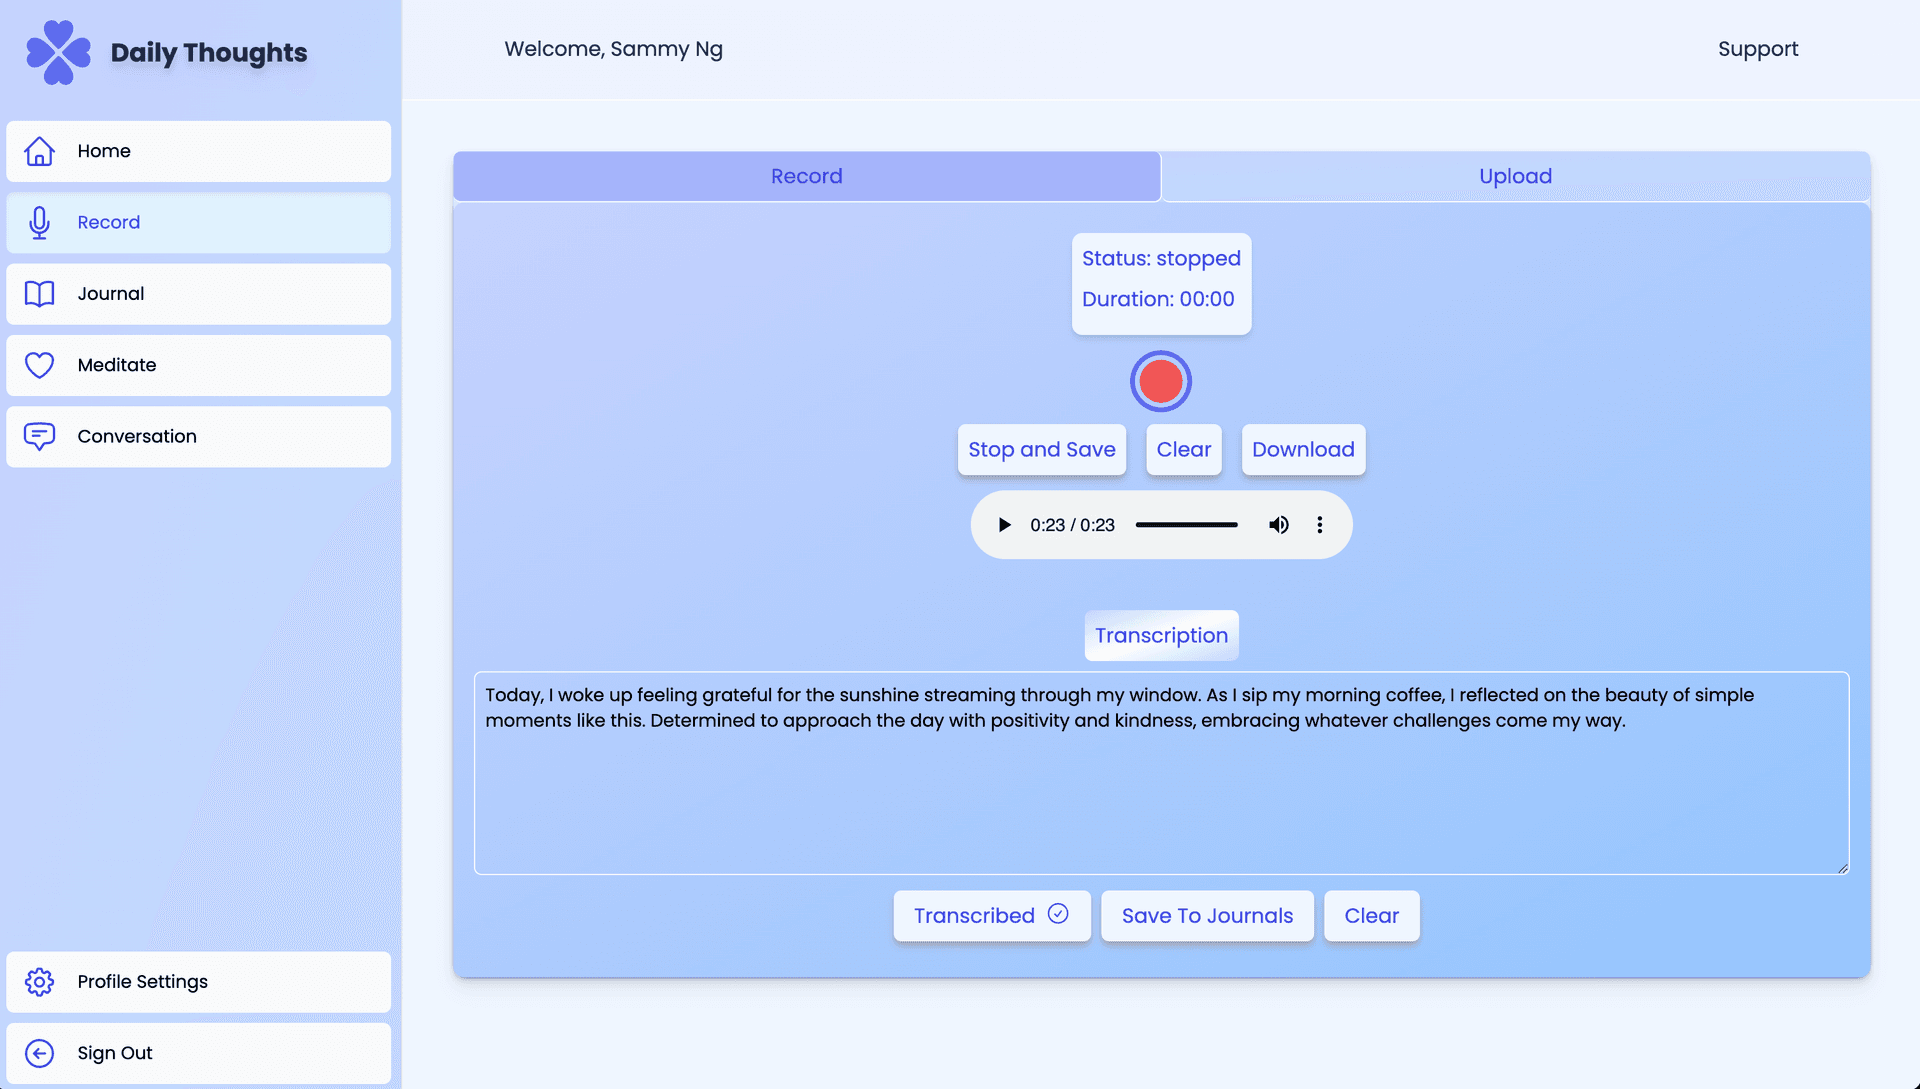Click the Transcription button

click(1161, 636)
